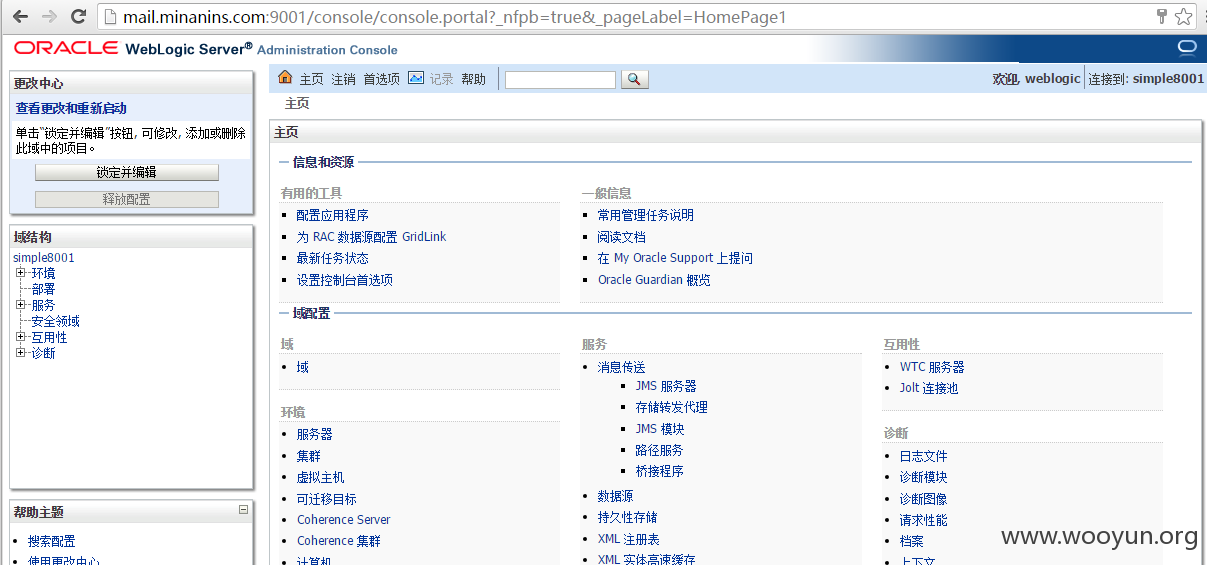Open Jolt 连接池 link
Viewport: 1207px width, 565px height.
[x=929, y=388]
